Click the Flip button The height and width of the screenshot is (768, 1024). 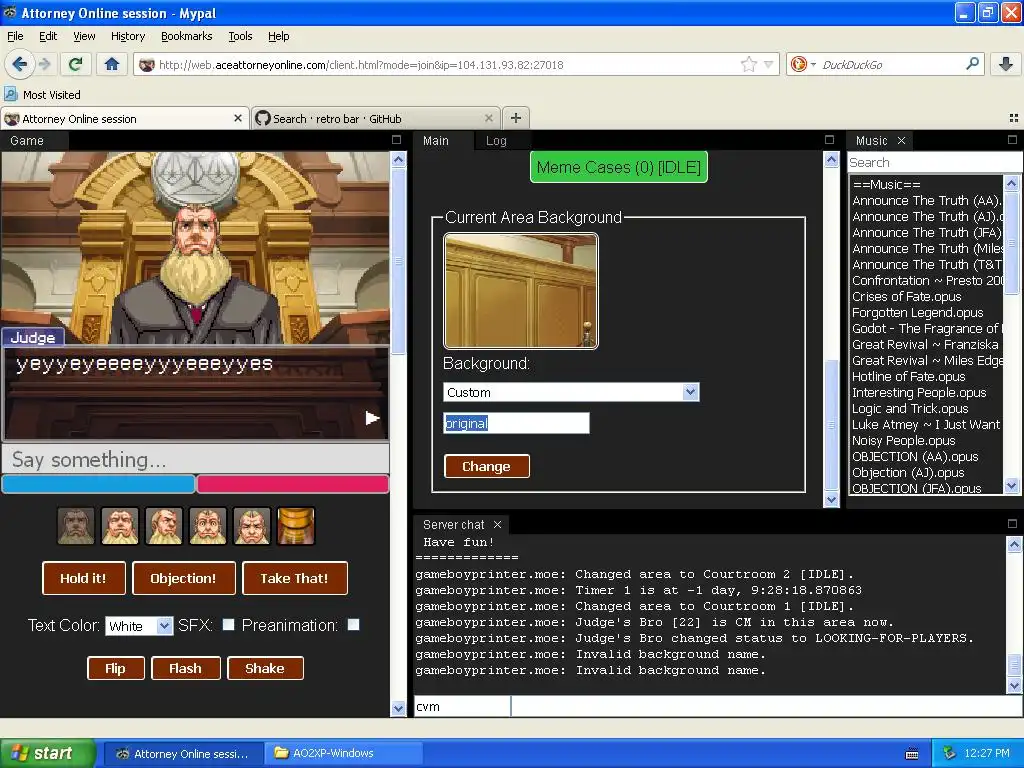(x=116, y=668)
